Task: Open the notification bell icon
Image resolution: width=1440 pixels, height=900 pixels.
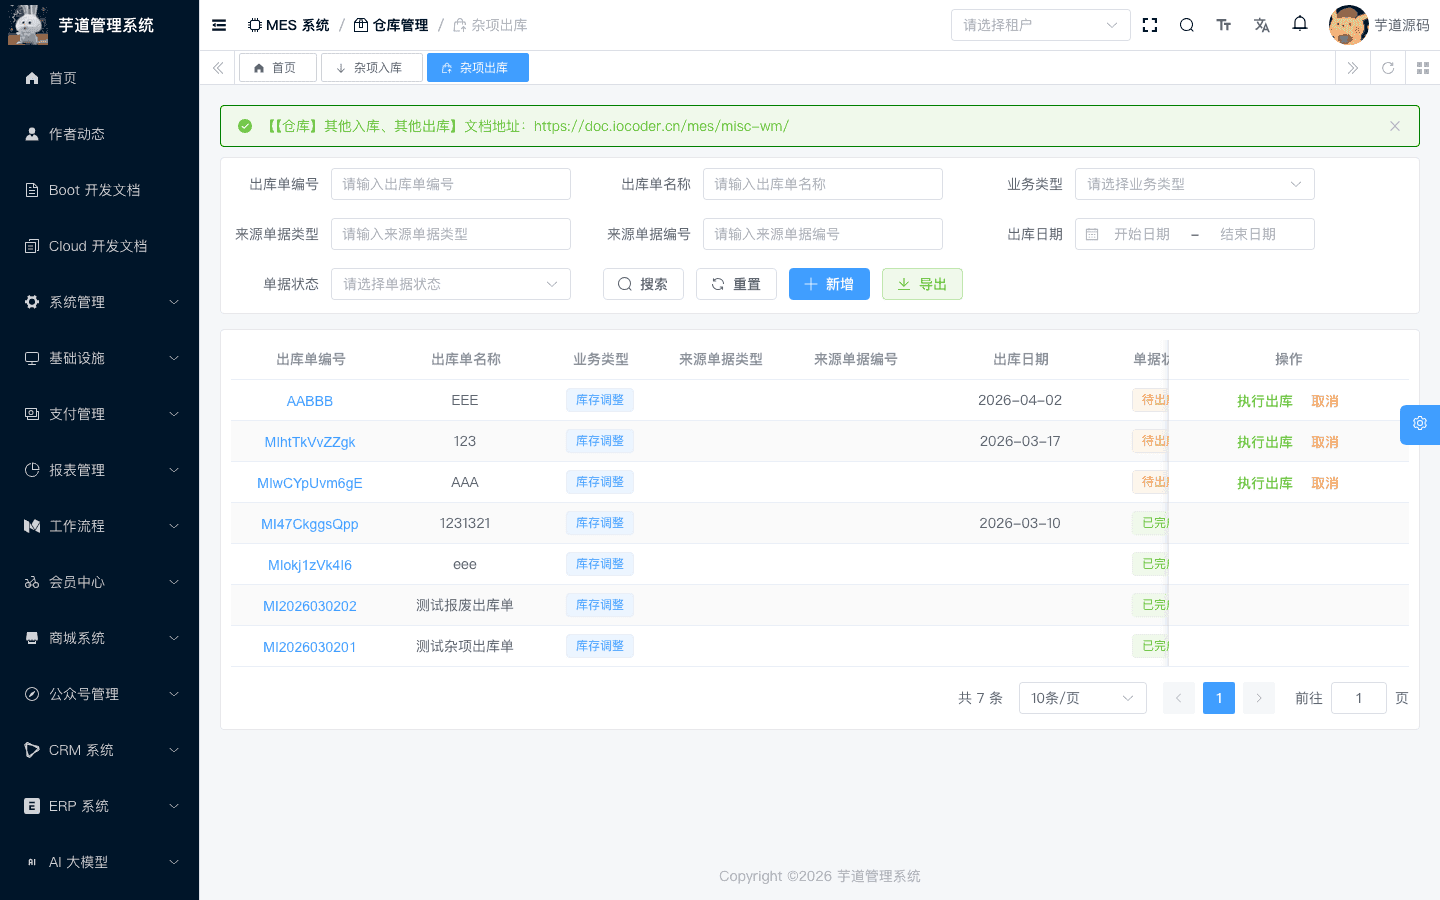Action: tap(1300, 24)
